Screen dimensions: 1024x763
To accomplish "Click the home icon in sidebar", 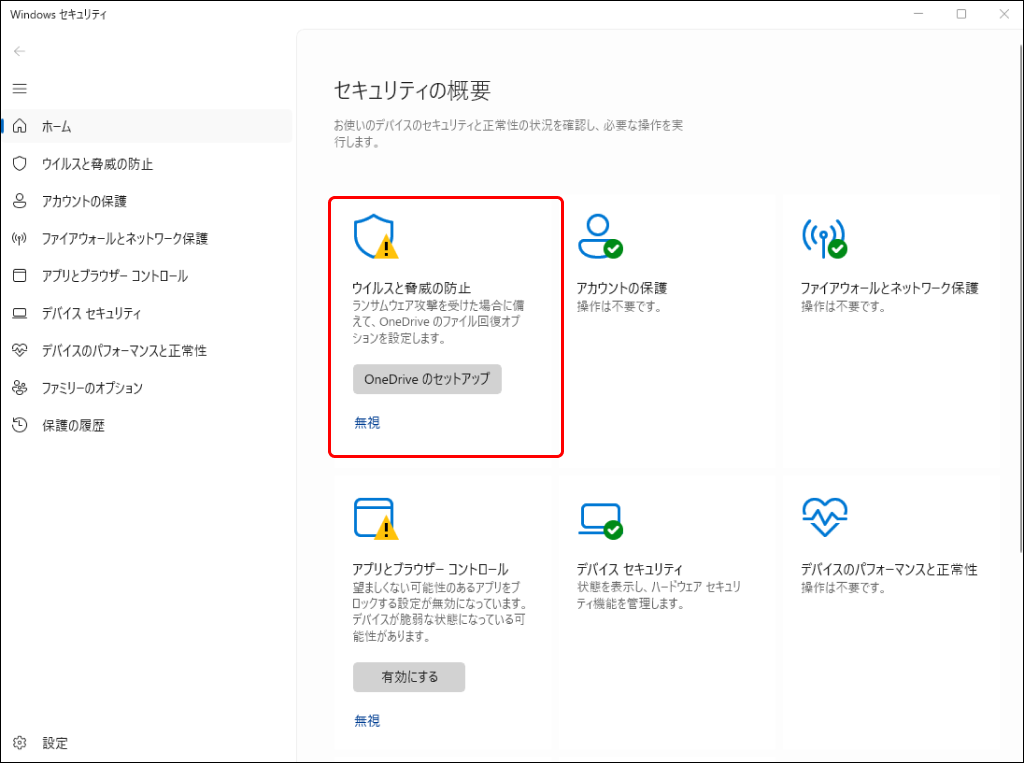I will [x=20, y=126].
